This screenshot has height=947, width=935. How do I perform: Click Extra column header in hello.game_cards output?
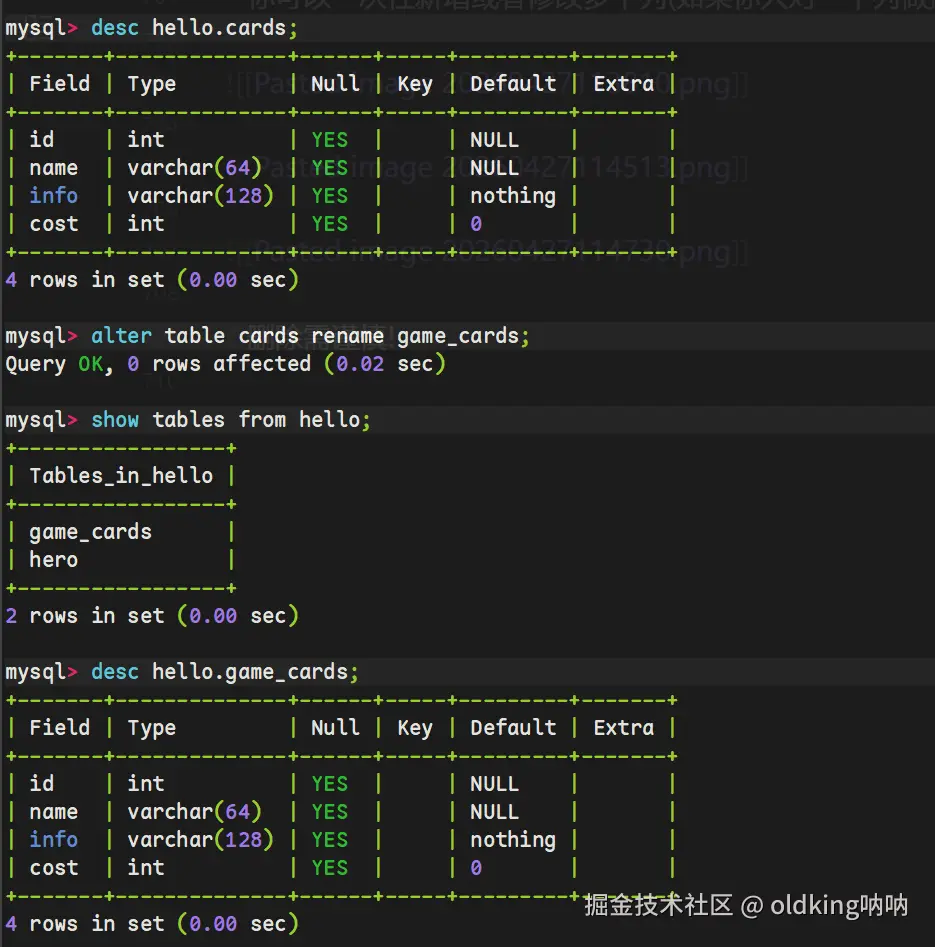(623, 728)
